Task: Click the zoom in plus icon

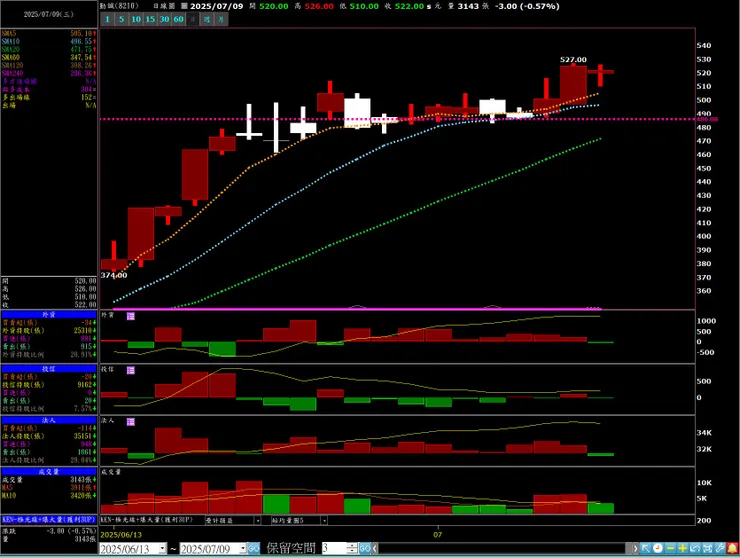Action: click(x=682, y=549)
